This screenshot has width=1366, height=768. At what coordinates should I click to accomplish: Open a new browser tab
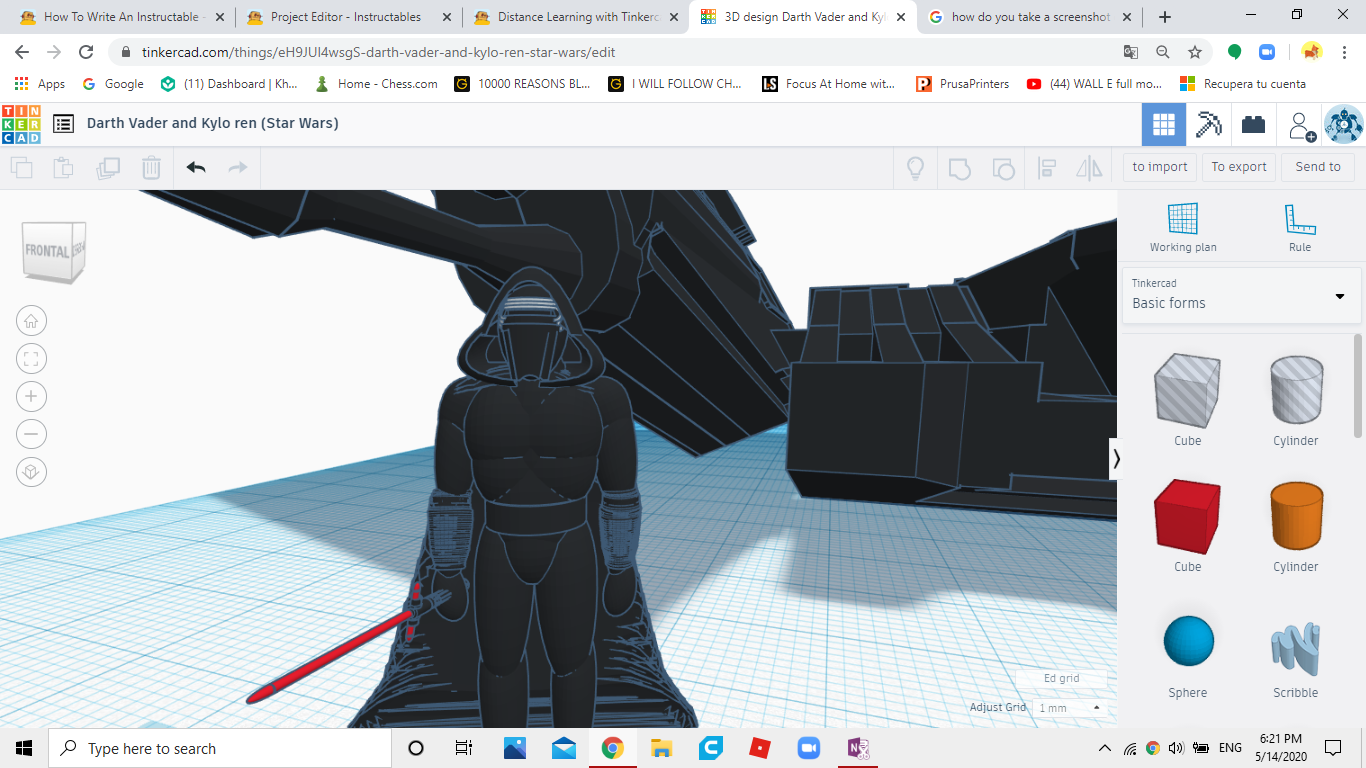click(x=1165, y=17)
